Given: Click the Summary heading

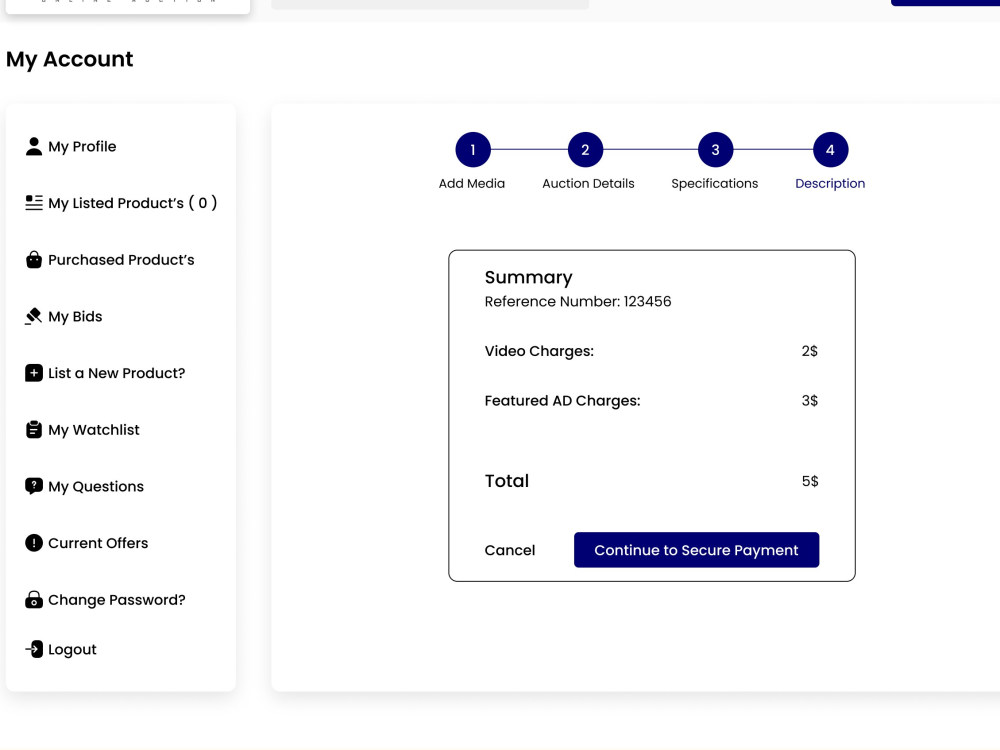Looking at the screenshot, I should coord(529,277).
